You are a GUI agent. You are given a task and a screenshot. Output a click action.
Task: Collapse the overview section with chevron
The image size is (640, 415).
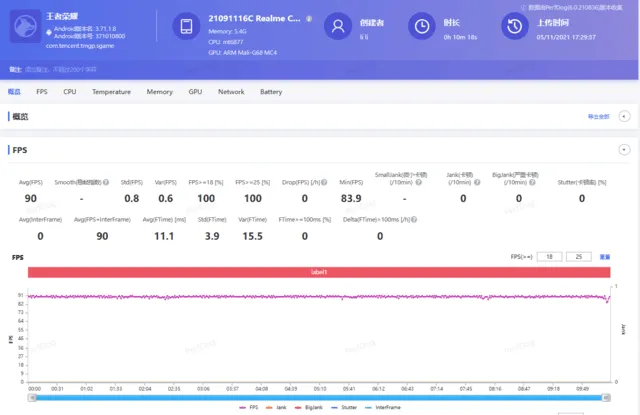[627, 117]
